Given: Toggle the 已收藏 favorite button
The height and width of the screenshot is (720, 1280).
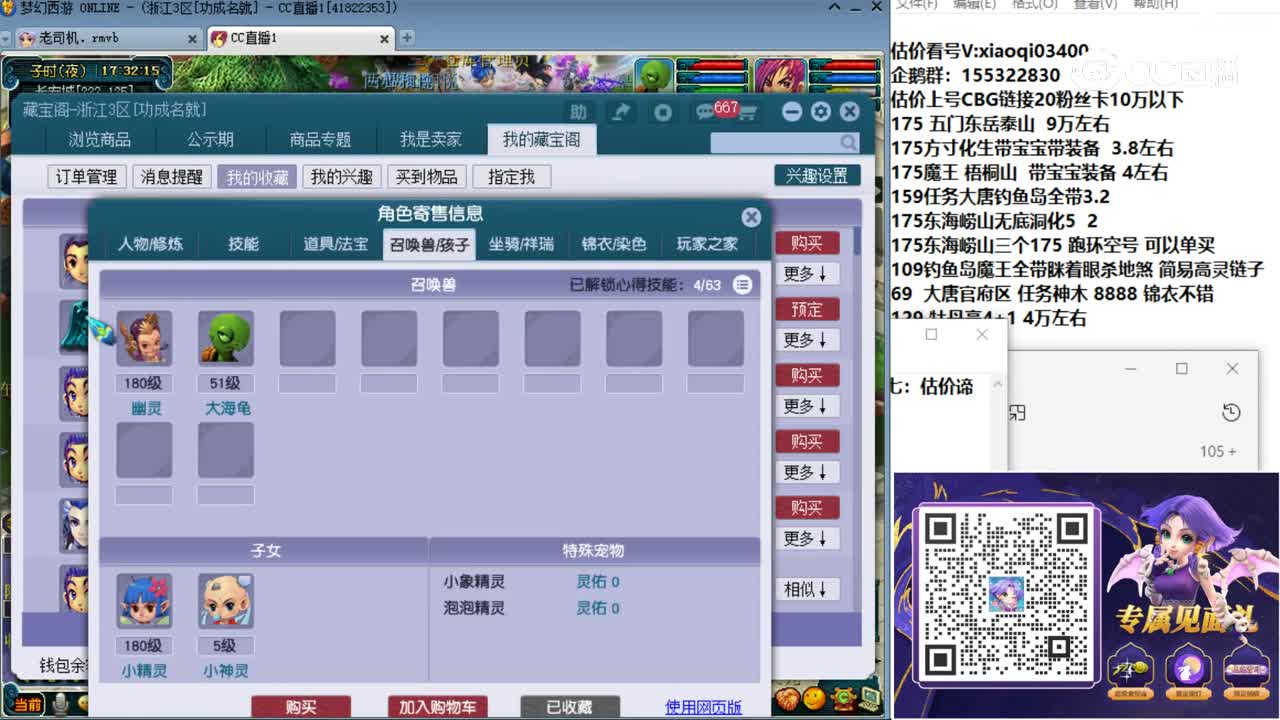Looking at the screenshot, I should [x=570, y=707].
